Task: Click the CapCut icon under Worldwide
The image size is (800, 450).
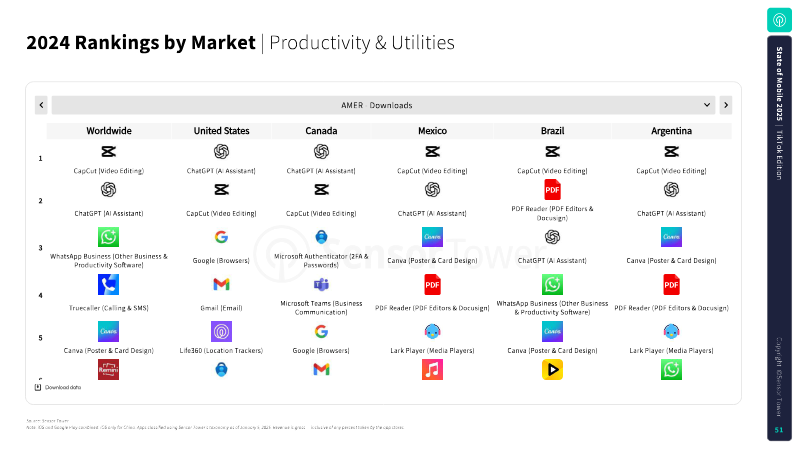Action: [108, 152]
